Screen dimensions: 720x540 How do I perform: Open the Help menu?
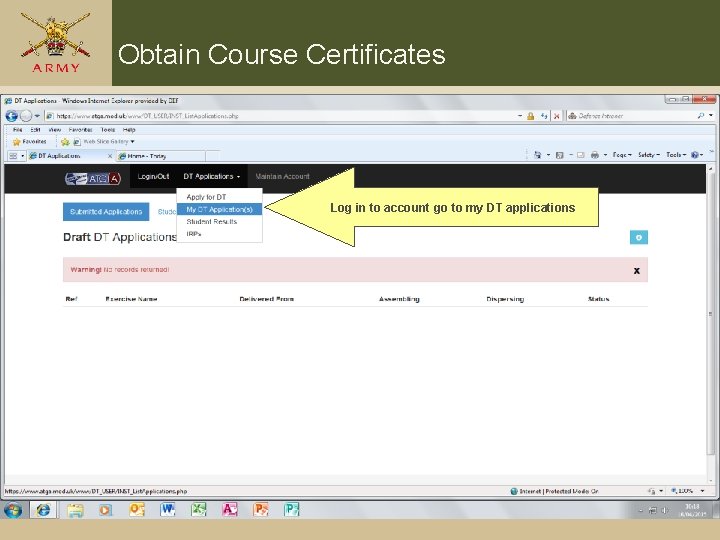pyautogui.click(x=129, y=129)
